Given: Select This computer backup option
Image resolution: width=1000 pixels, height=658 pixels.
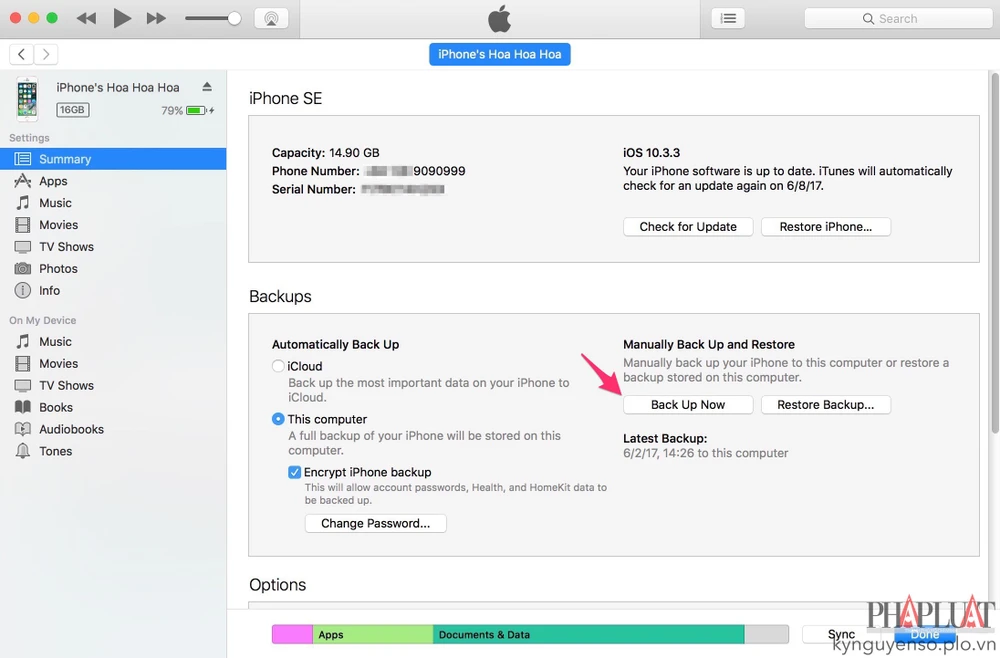Looking at the screenshot, I should pos(279,419).
